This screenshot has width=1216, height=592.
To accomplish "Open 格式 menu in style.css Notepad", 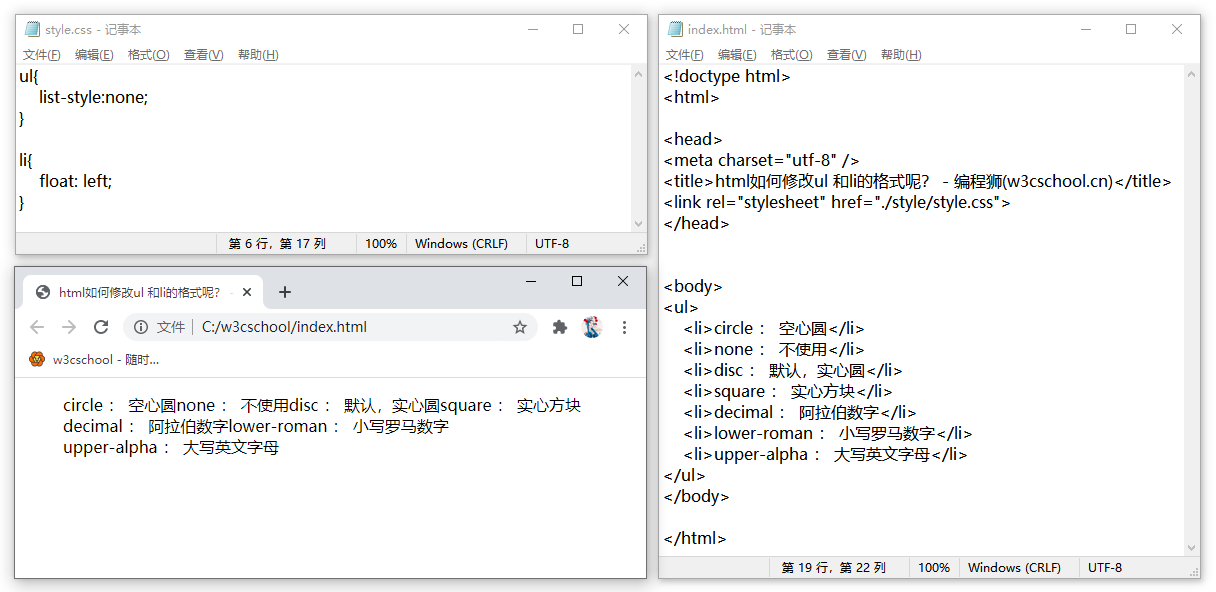I will coord(148,55).
